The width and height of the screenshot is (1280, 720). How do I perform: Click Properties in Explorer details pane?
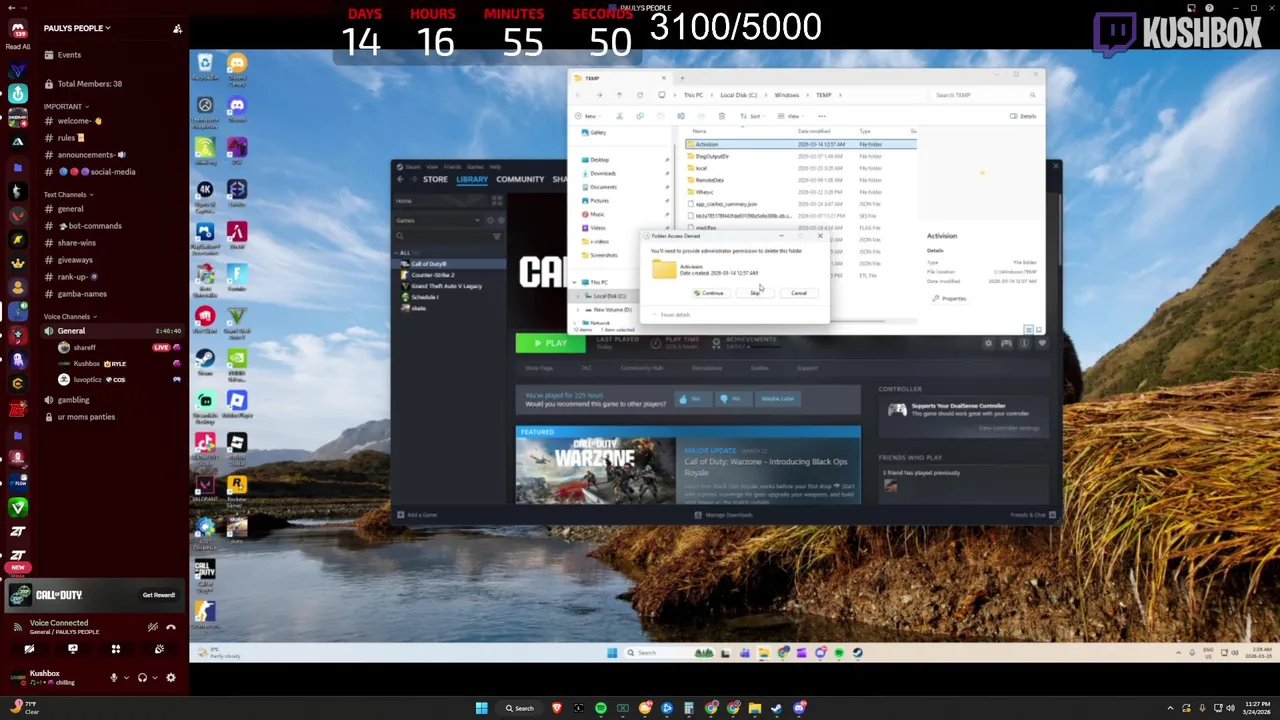click(949, 299)
